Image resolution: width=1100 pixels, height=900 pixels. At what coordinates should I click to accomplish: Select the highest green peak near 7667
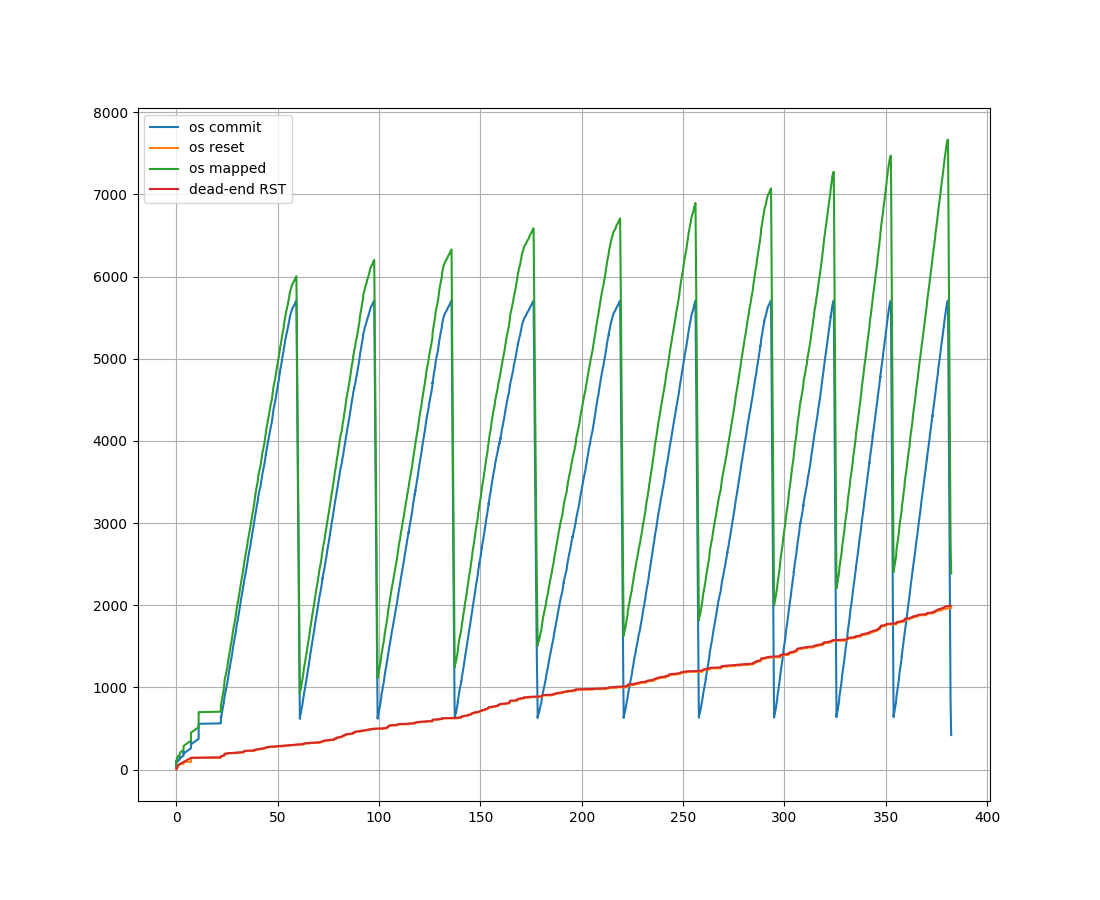coord(948,141)
